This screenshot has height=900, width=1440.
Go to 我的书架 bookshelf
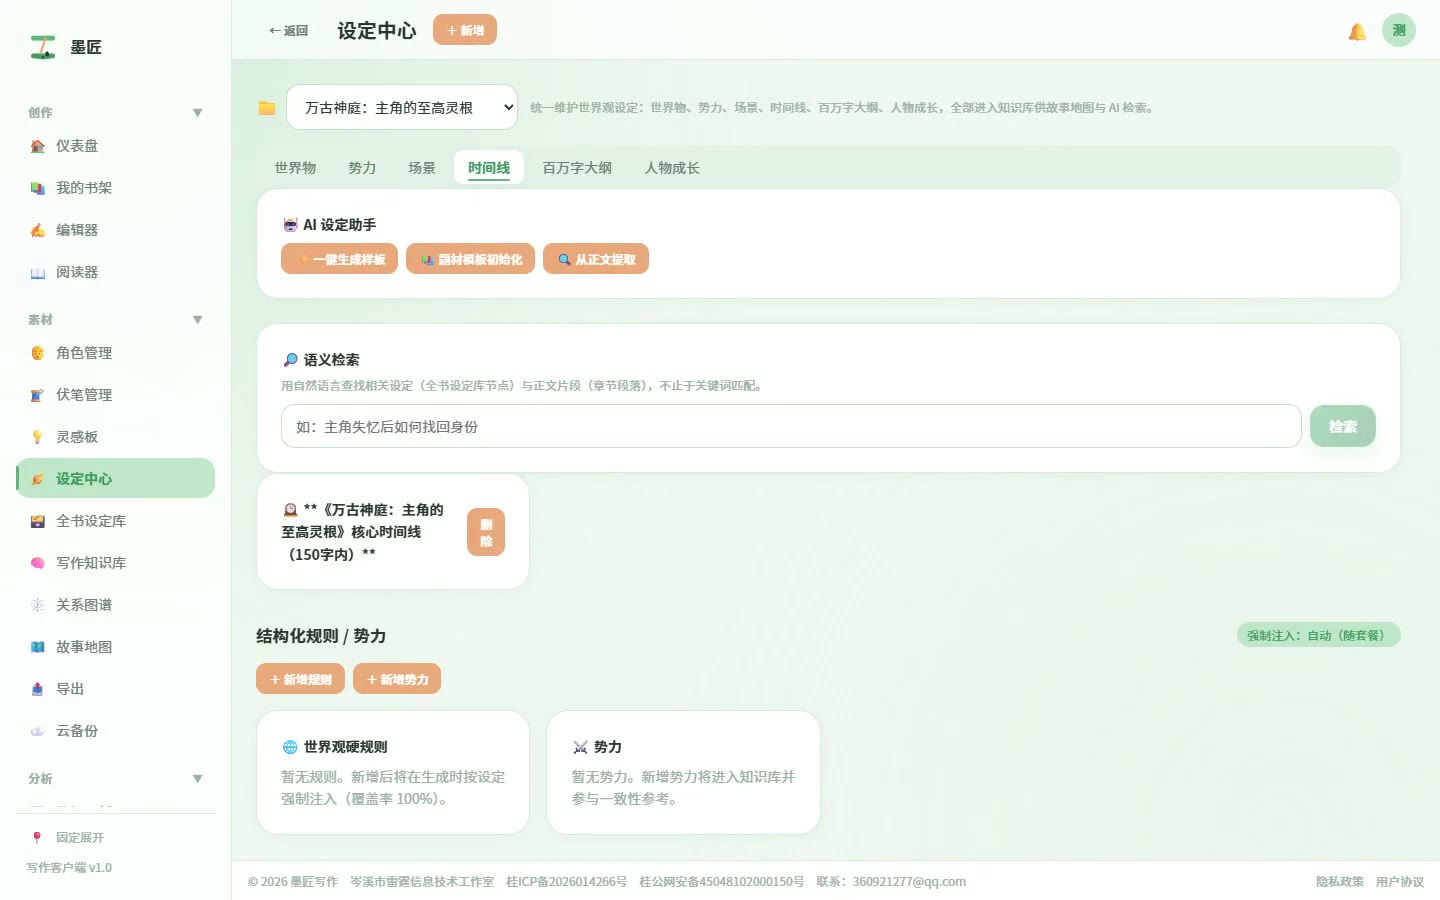coord(116,188)
